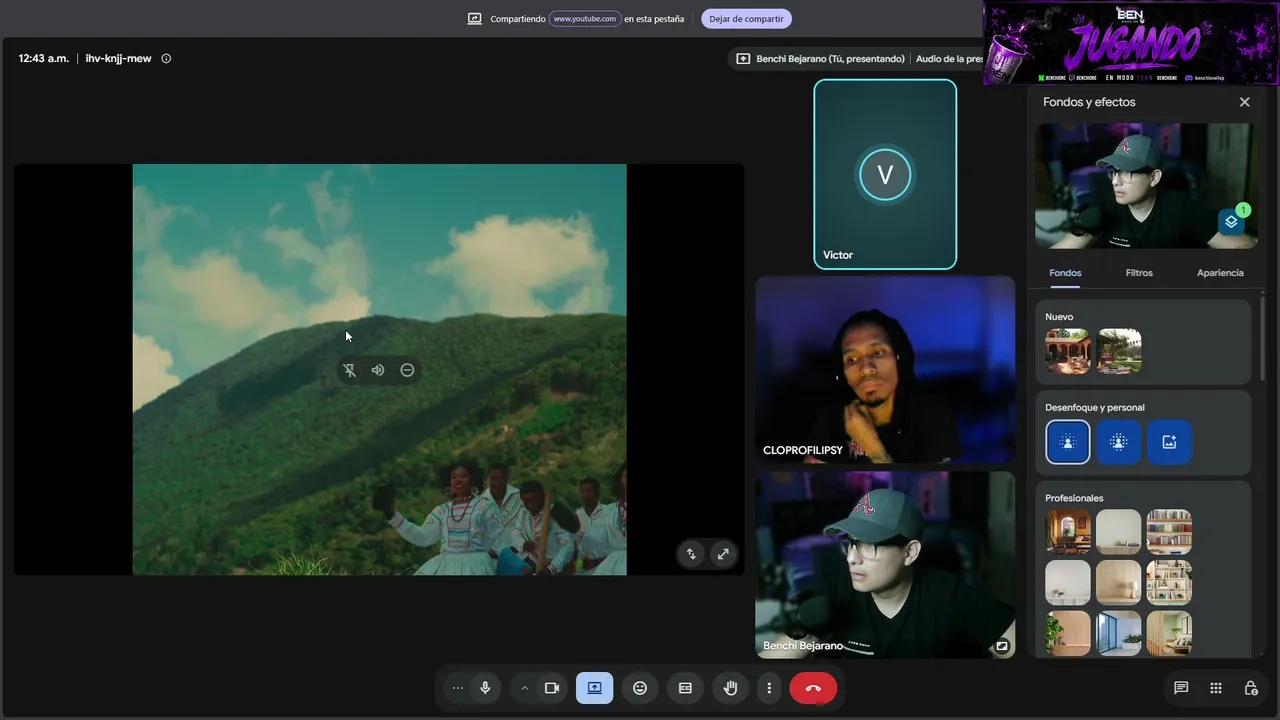The image size is (1280, 720).
Task: Close the 'Fondos y efectos' panel
Action: (1245, 102)
